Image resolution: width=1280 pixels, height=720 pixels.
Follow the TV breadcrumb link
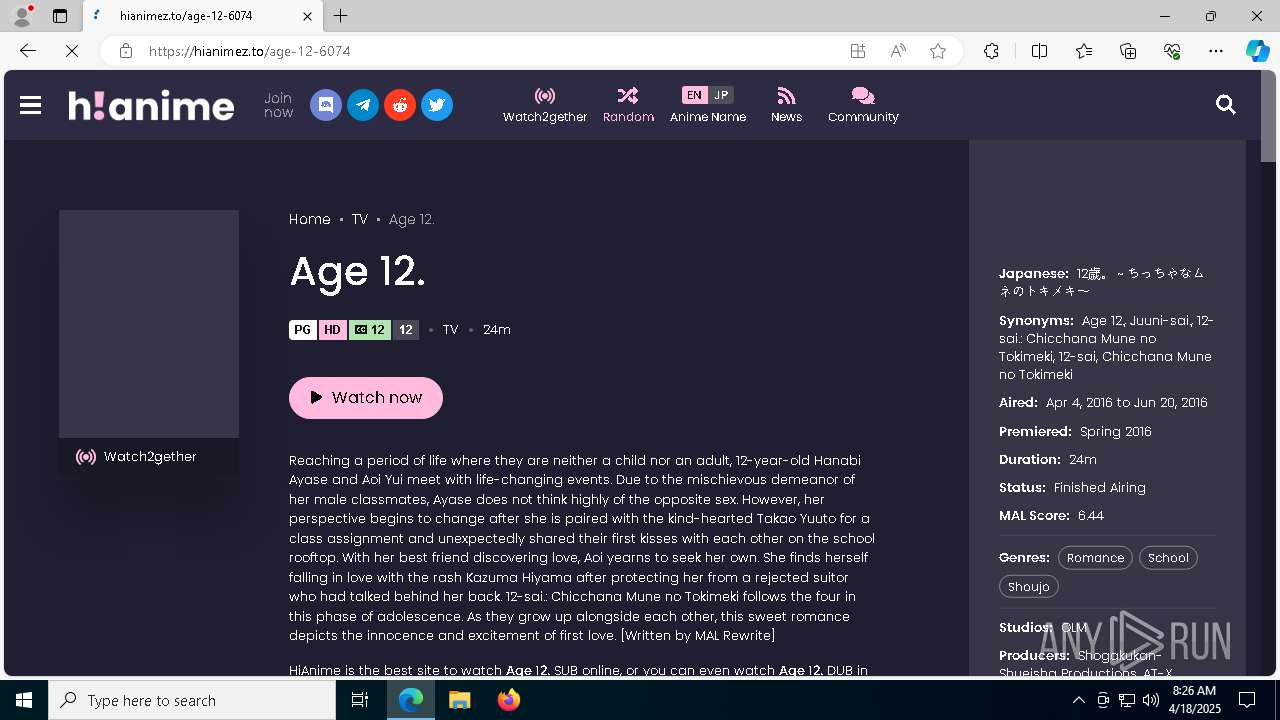[x=360, y=219]
